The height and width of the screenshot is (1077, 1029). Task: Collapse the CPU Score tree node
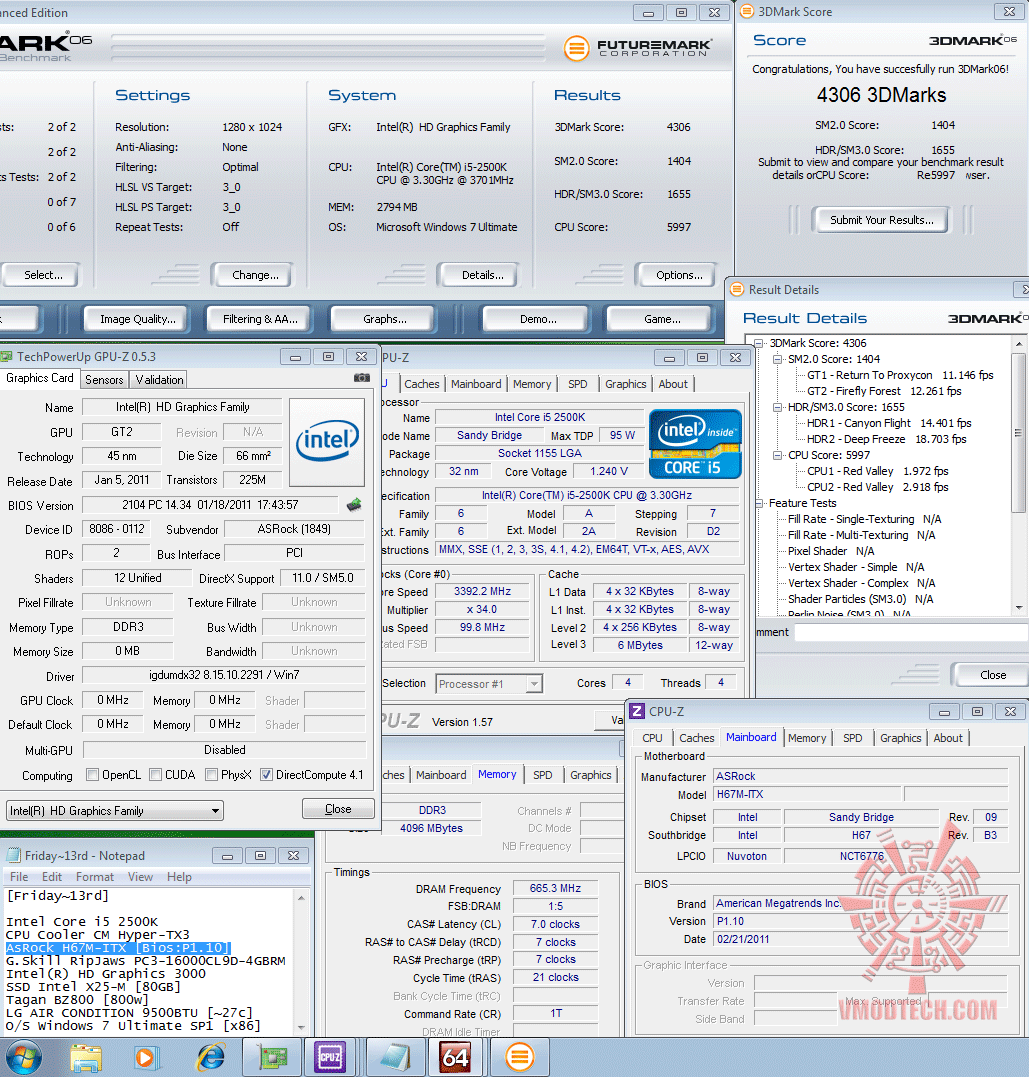(x=779, y=455)
